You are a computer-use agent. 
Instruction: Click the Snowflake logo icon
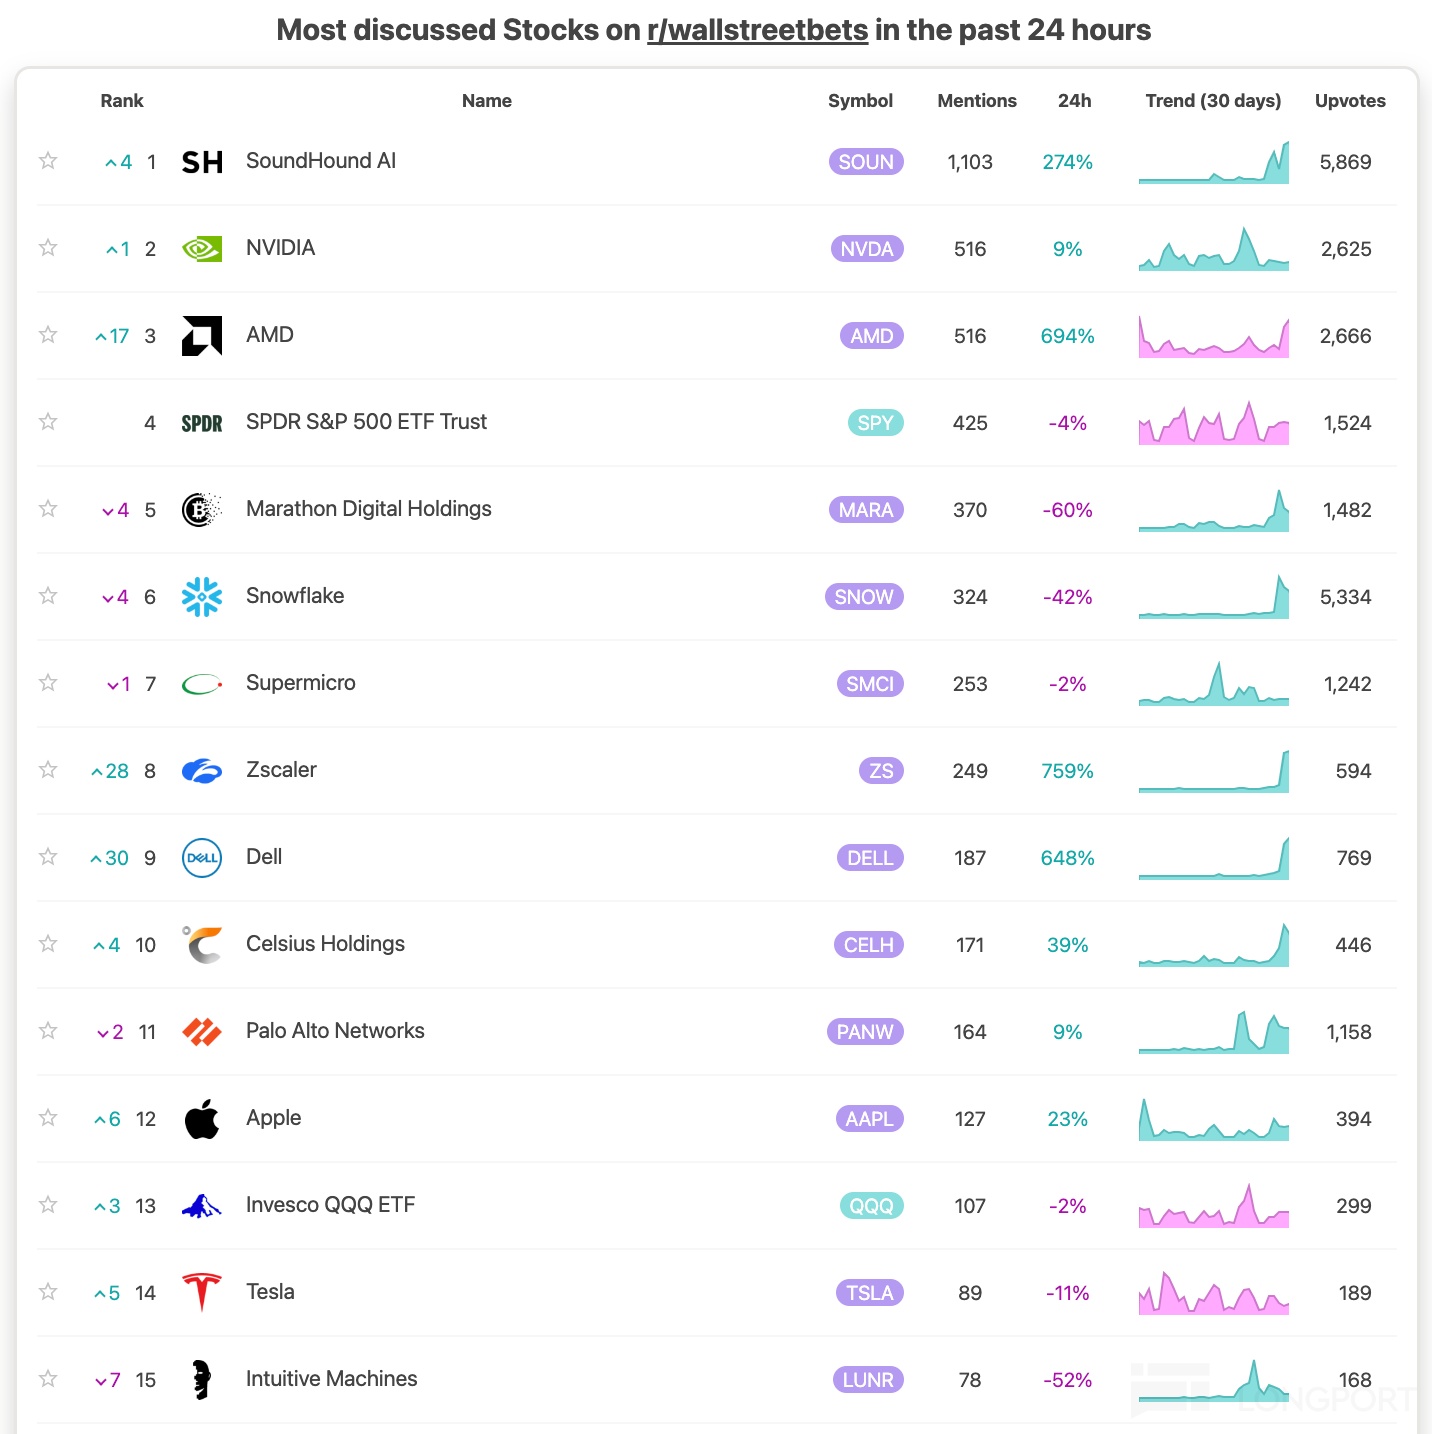(202, 597)
